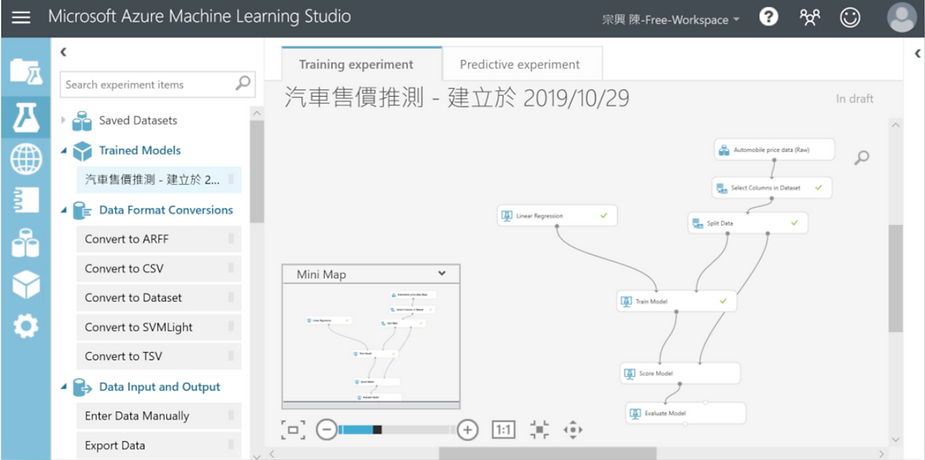Viewport: 925px width, 460px height.
Task: Click the canvas vertical scrollbar
Action: tap(896, 278)
